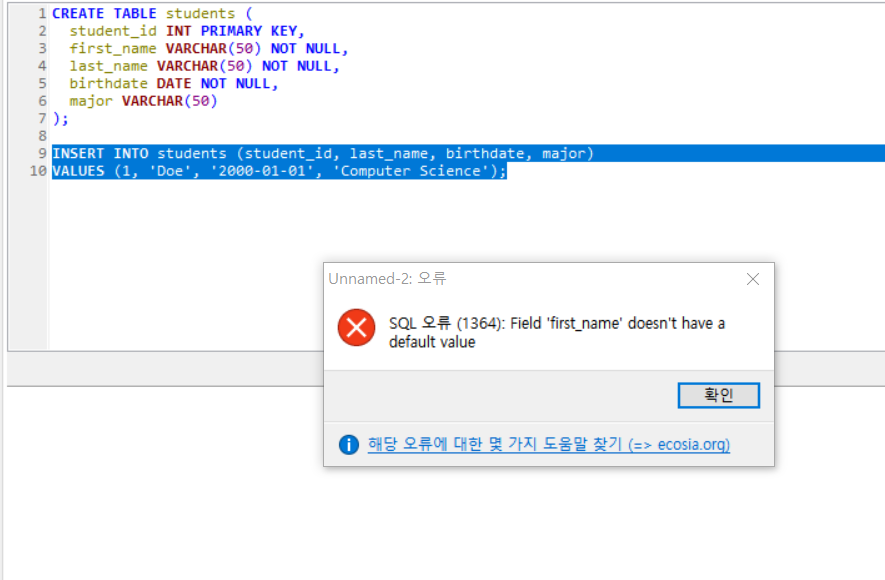The image size is (885, 580).
Task: Click the major VARCHAR(50) declaration
Action: (145, 100)
